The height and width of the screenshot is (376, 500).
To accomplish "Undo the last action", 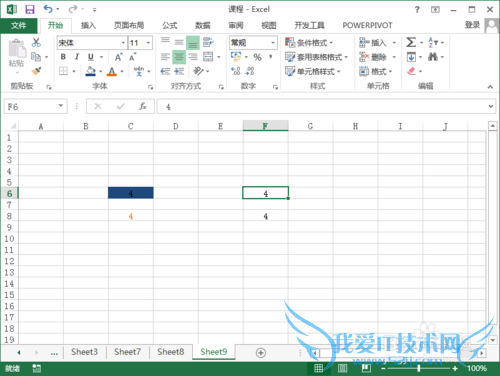I will tap(48, 9).
